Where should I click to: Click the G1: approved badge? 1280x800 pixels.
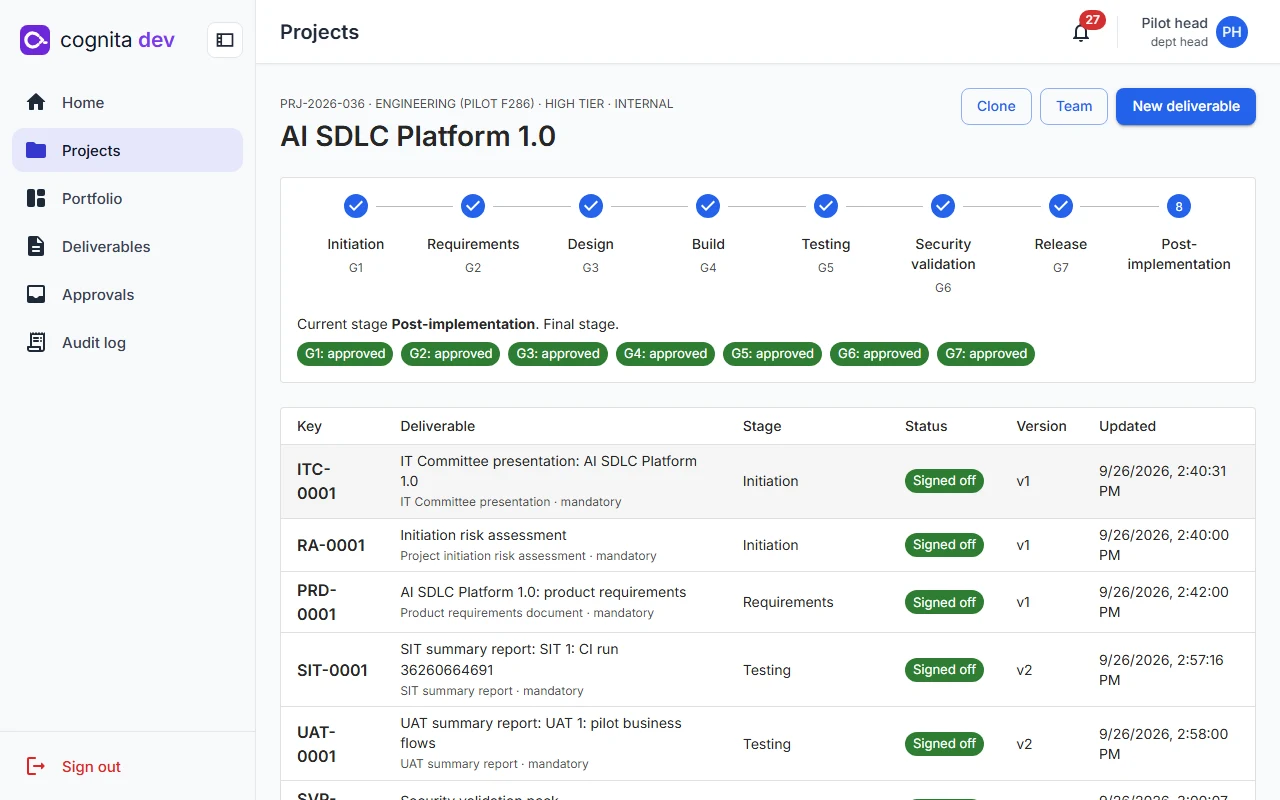pyautogui.click(x=345, y=353)
